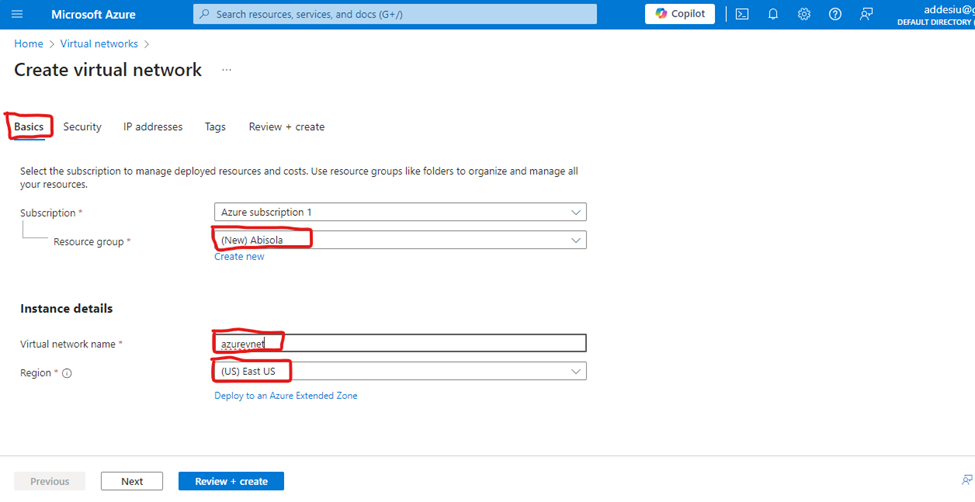Click the Create new resource group link
Screen dimensions: 975x502
point(239,257)
